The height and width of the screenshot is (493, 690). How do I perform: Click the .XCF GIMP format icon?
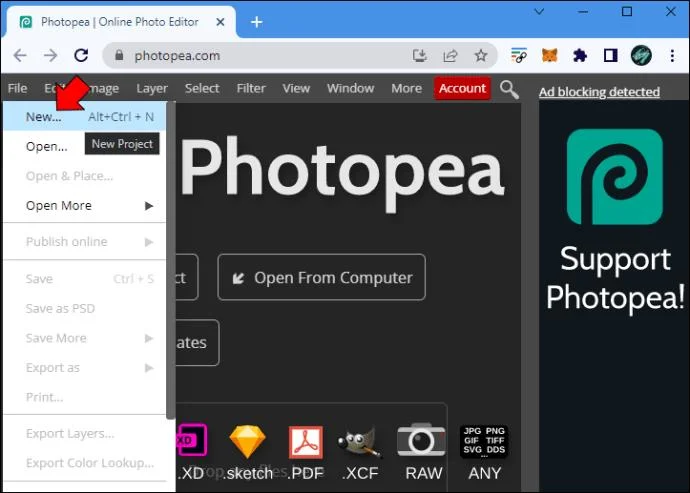360,442
